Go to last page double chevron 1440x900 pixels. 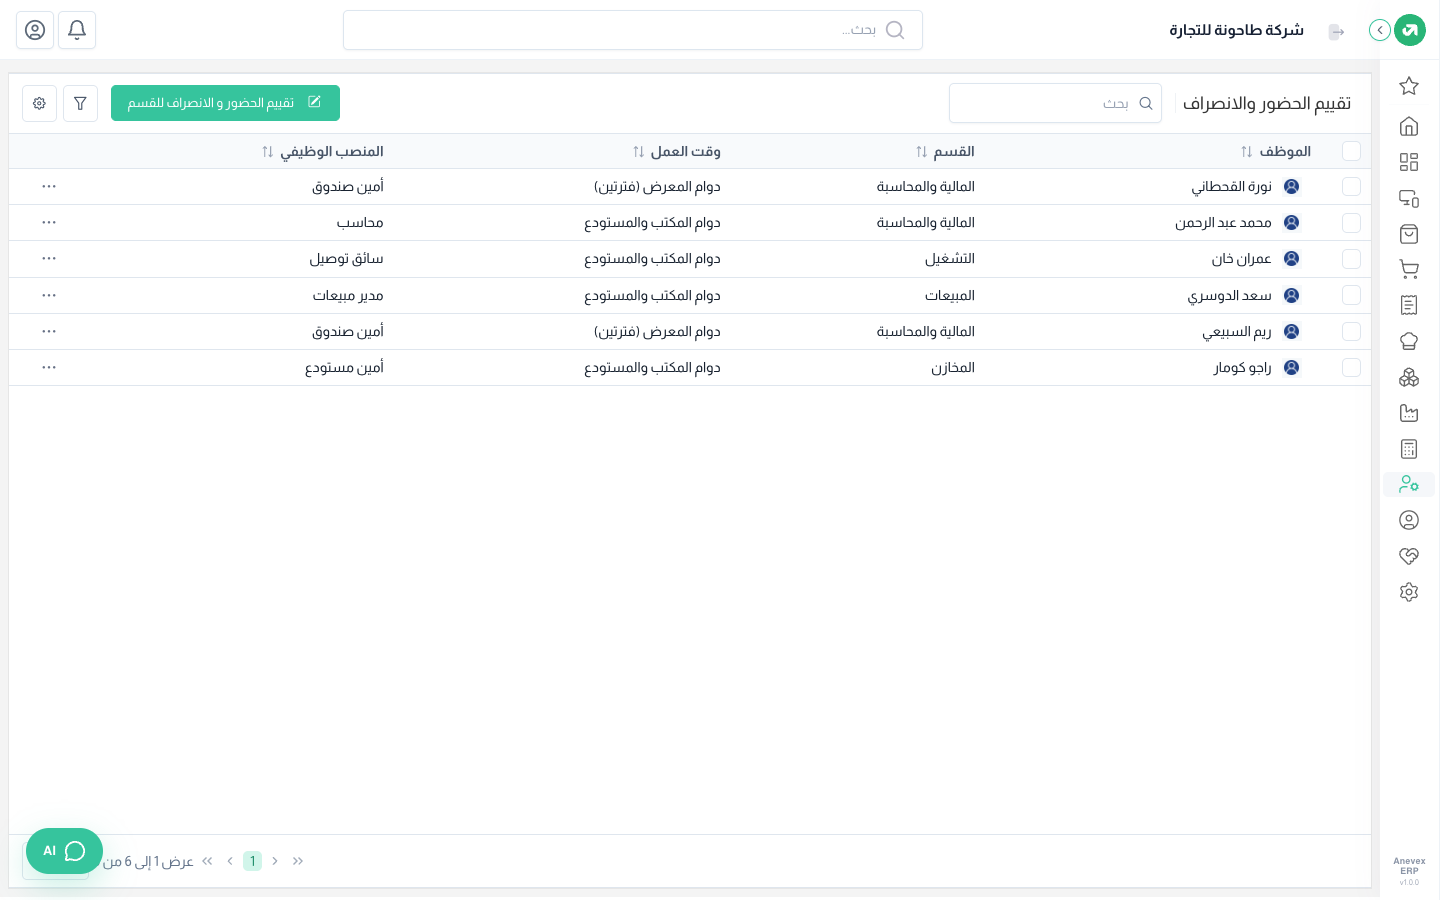(207, 861)
